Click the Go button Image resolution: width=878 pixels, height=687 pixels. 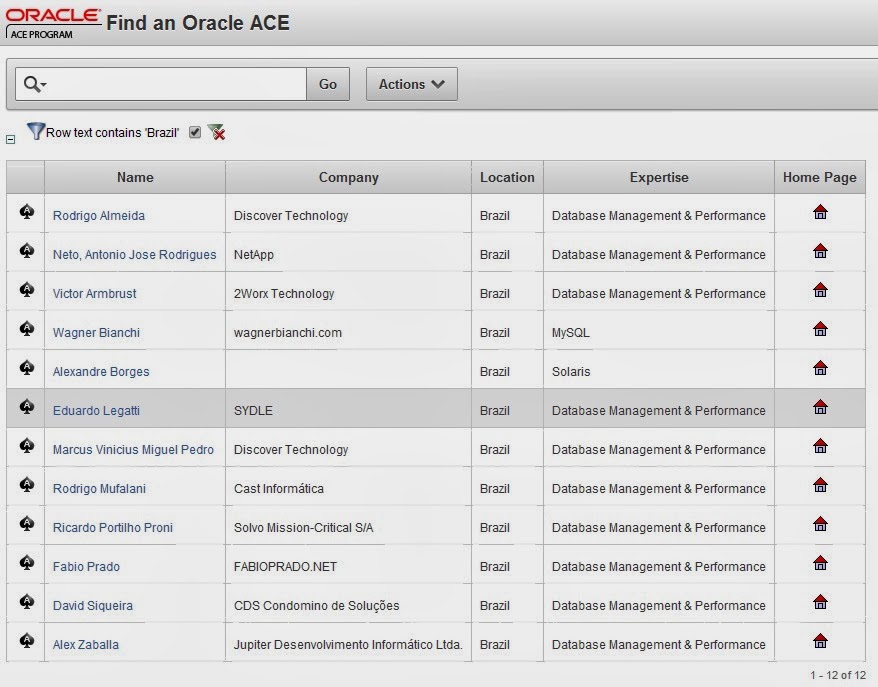[327, 83]
